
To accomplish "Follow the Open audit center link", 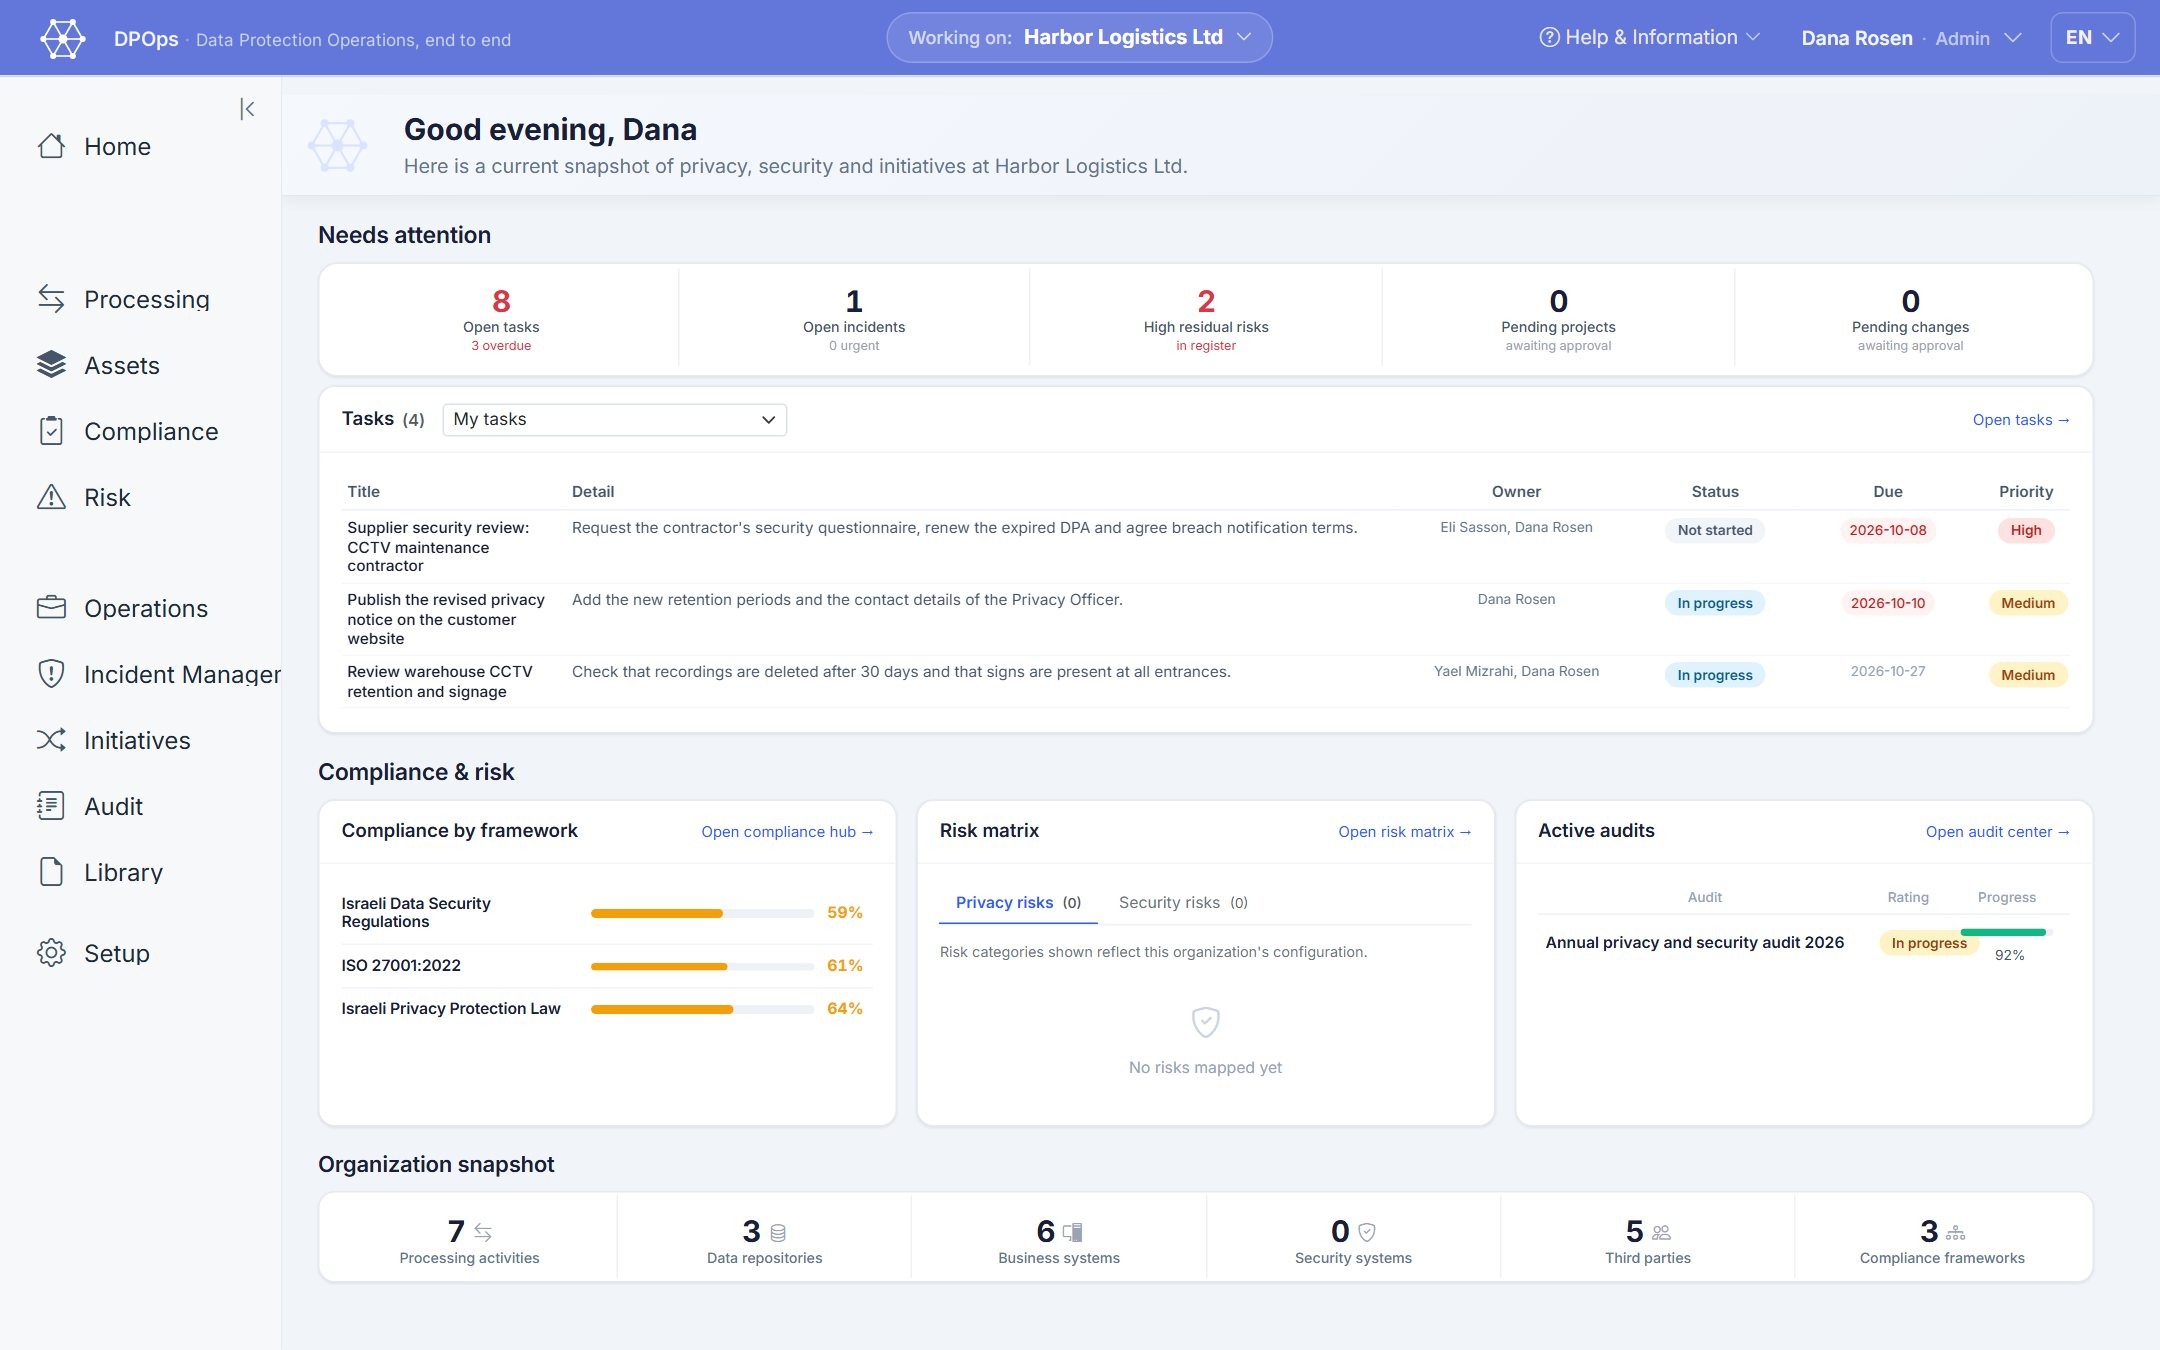I will (1997, 831).
